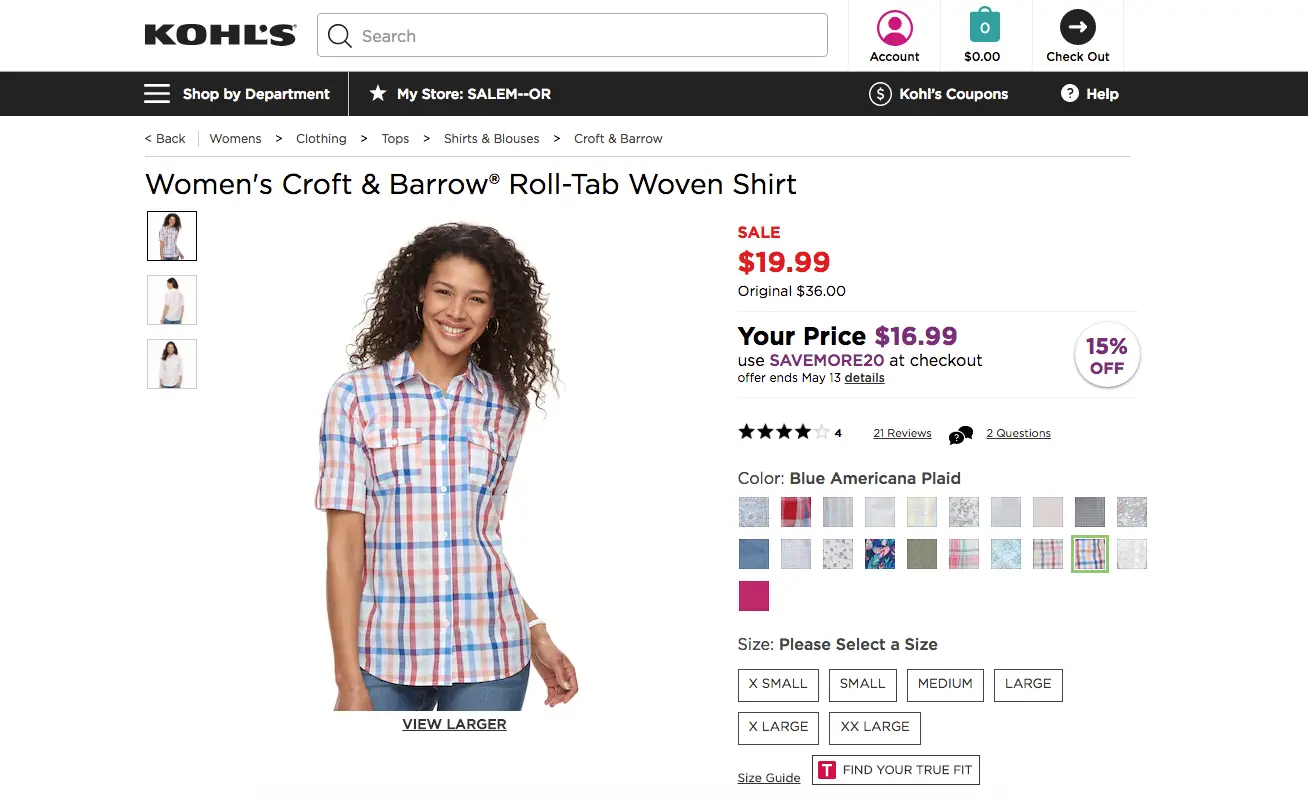
Task: Click the Help question mark icon
Action: click(x=1069, y=94)
